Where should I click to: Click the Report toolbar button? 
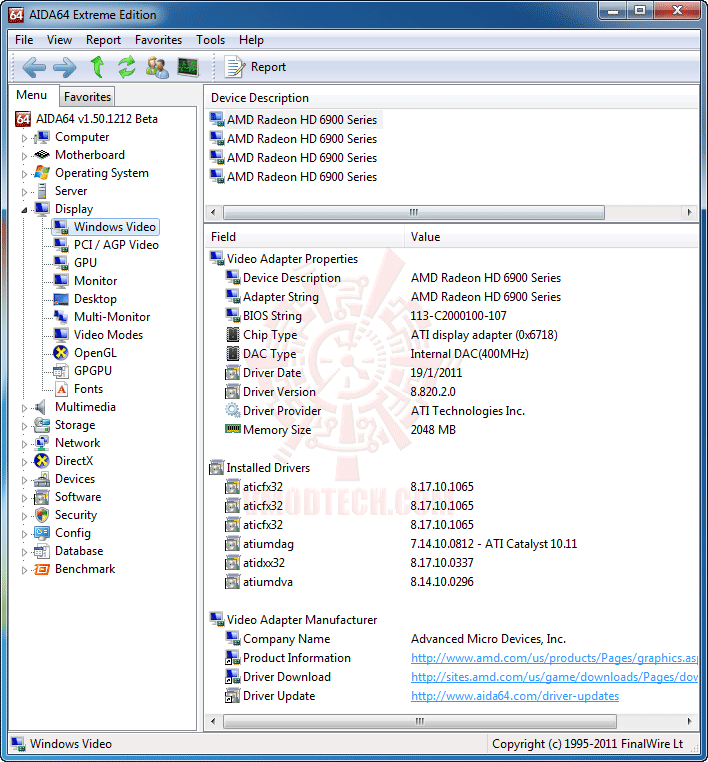(x=255, y=67)
